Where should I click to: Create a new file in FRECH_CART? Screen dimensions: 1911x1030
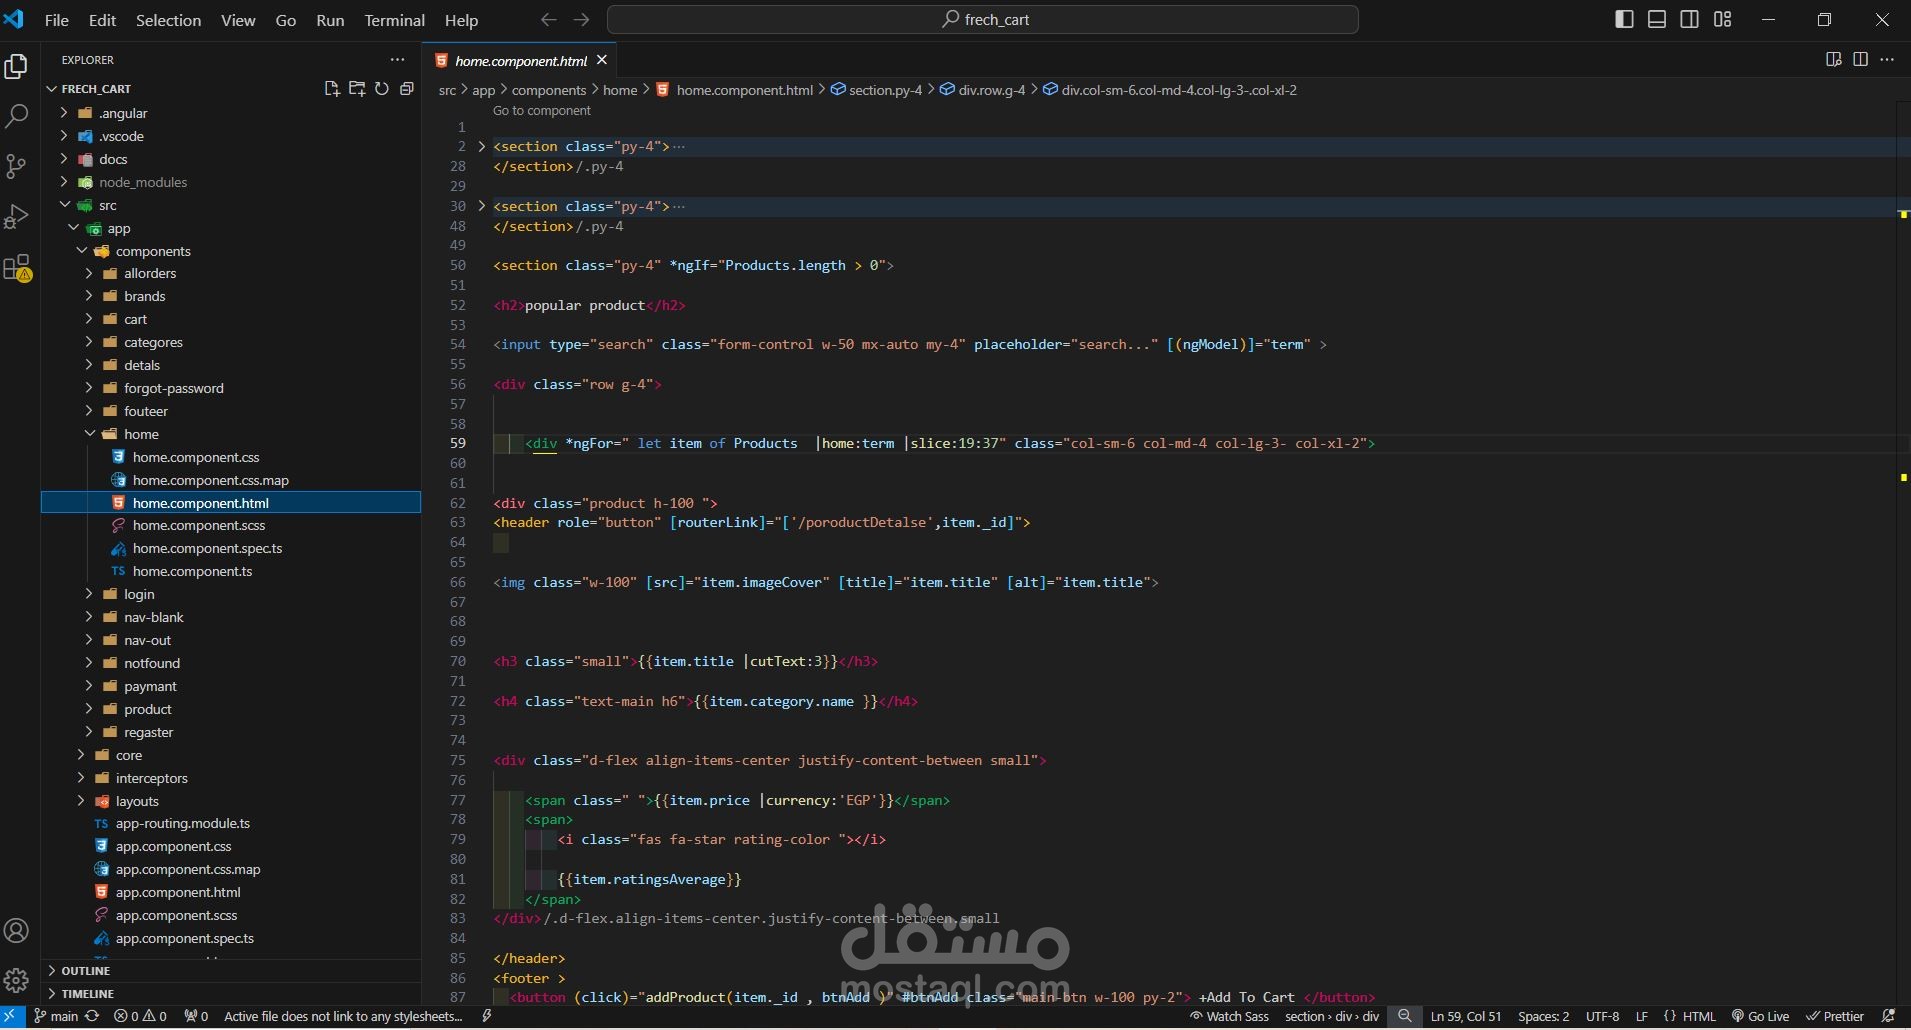click(x=332, y=89)
